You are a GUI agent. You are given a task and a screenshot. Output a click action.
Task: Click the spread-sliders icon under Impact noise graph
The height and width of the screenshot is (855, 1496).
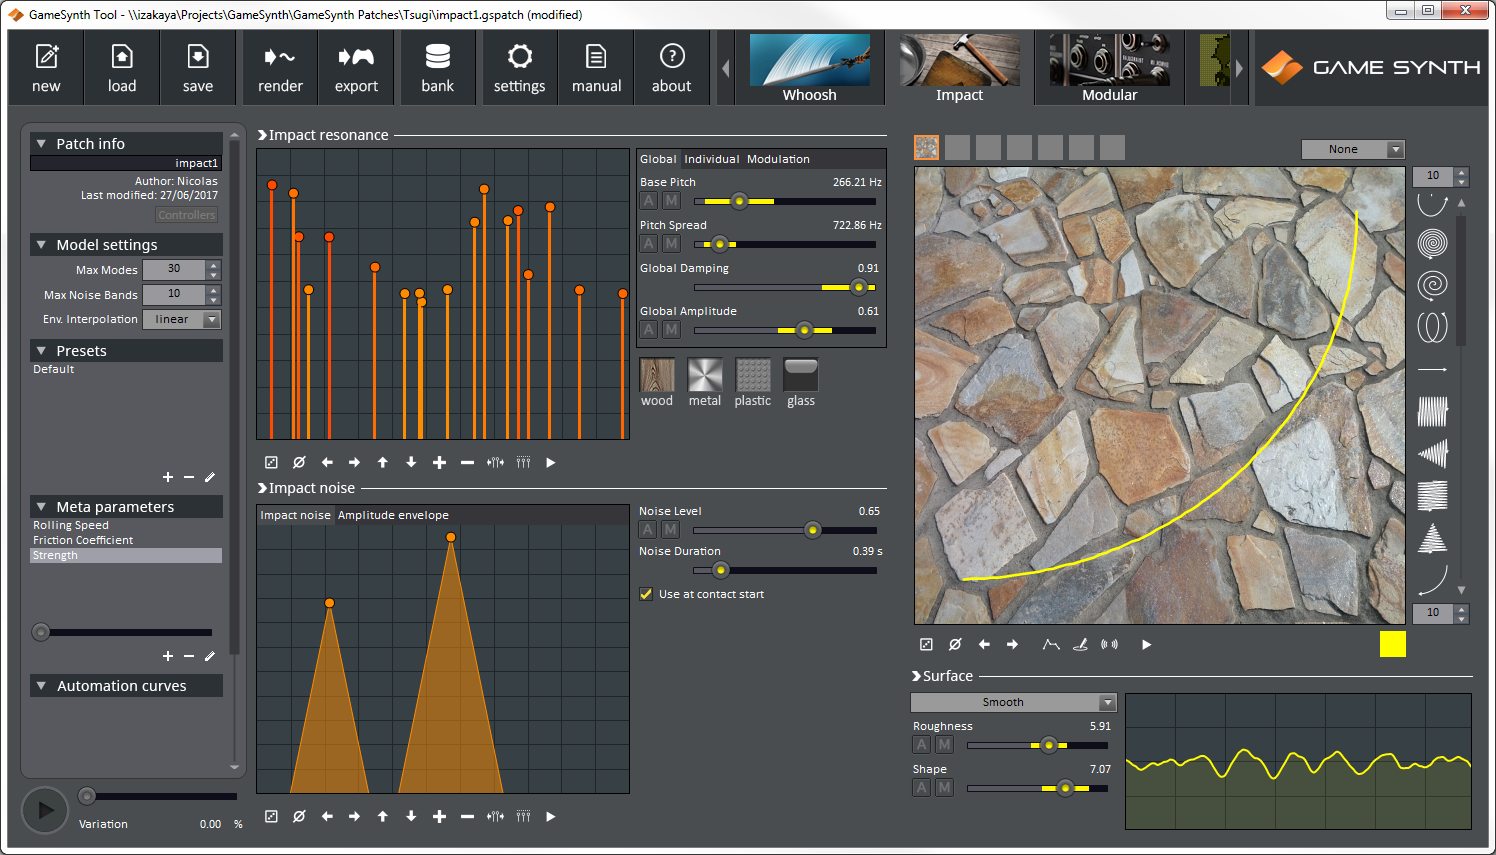click(495, 816)
